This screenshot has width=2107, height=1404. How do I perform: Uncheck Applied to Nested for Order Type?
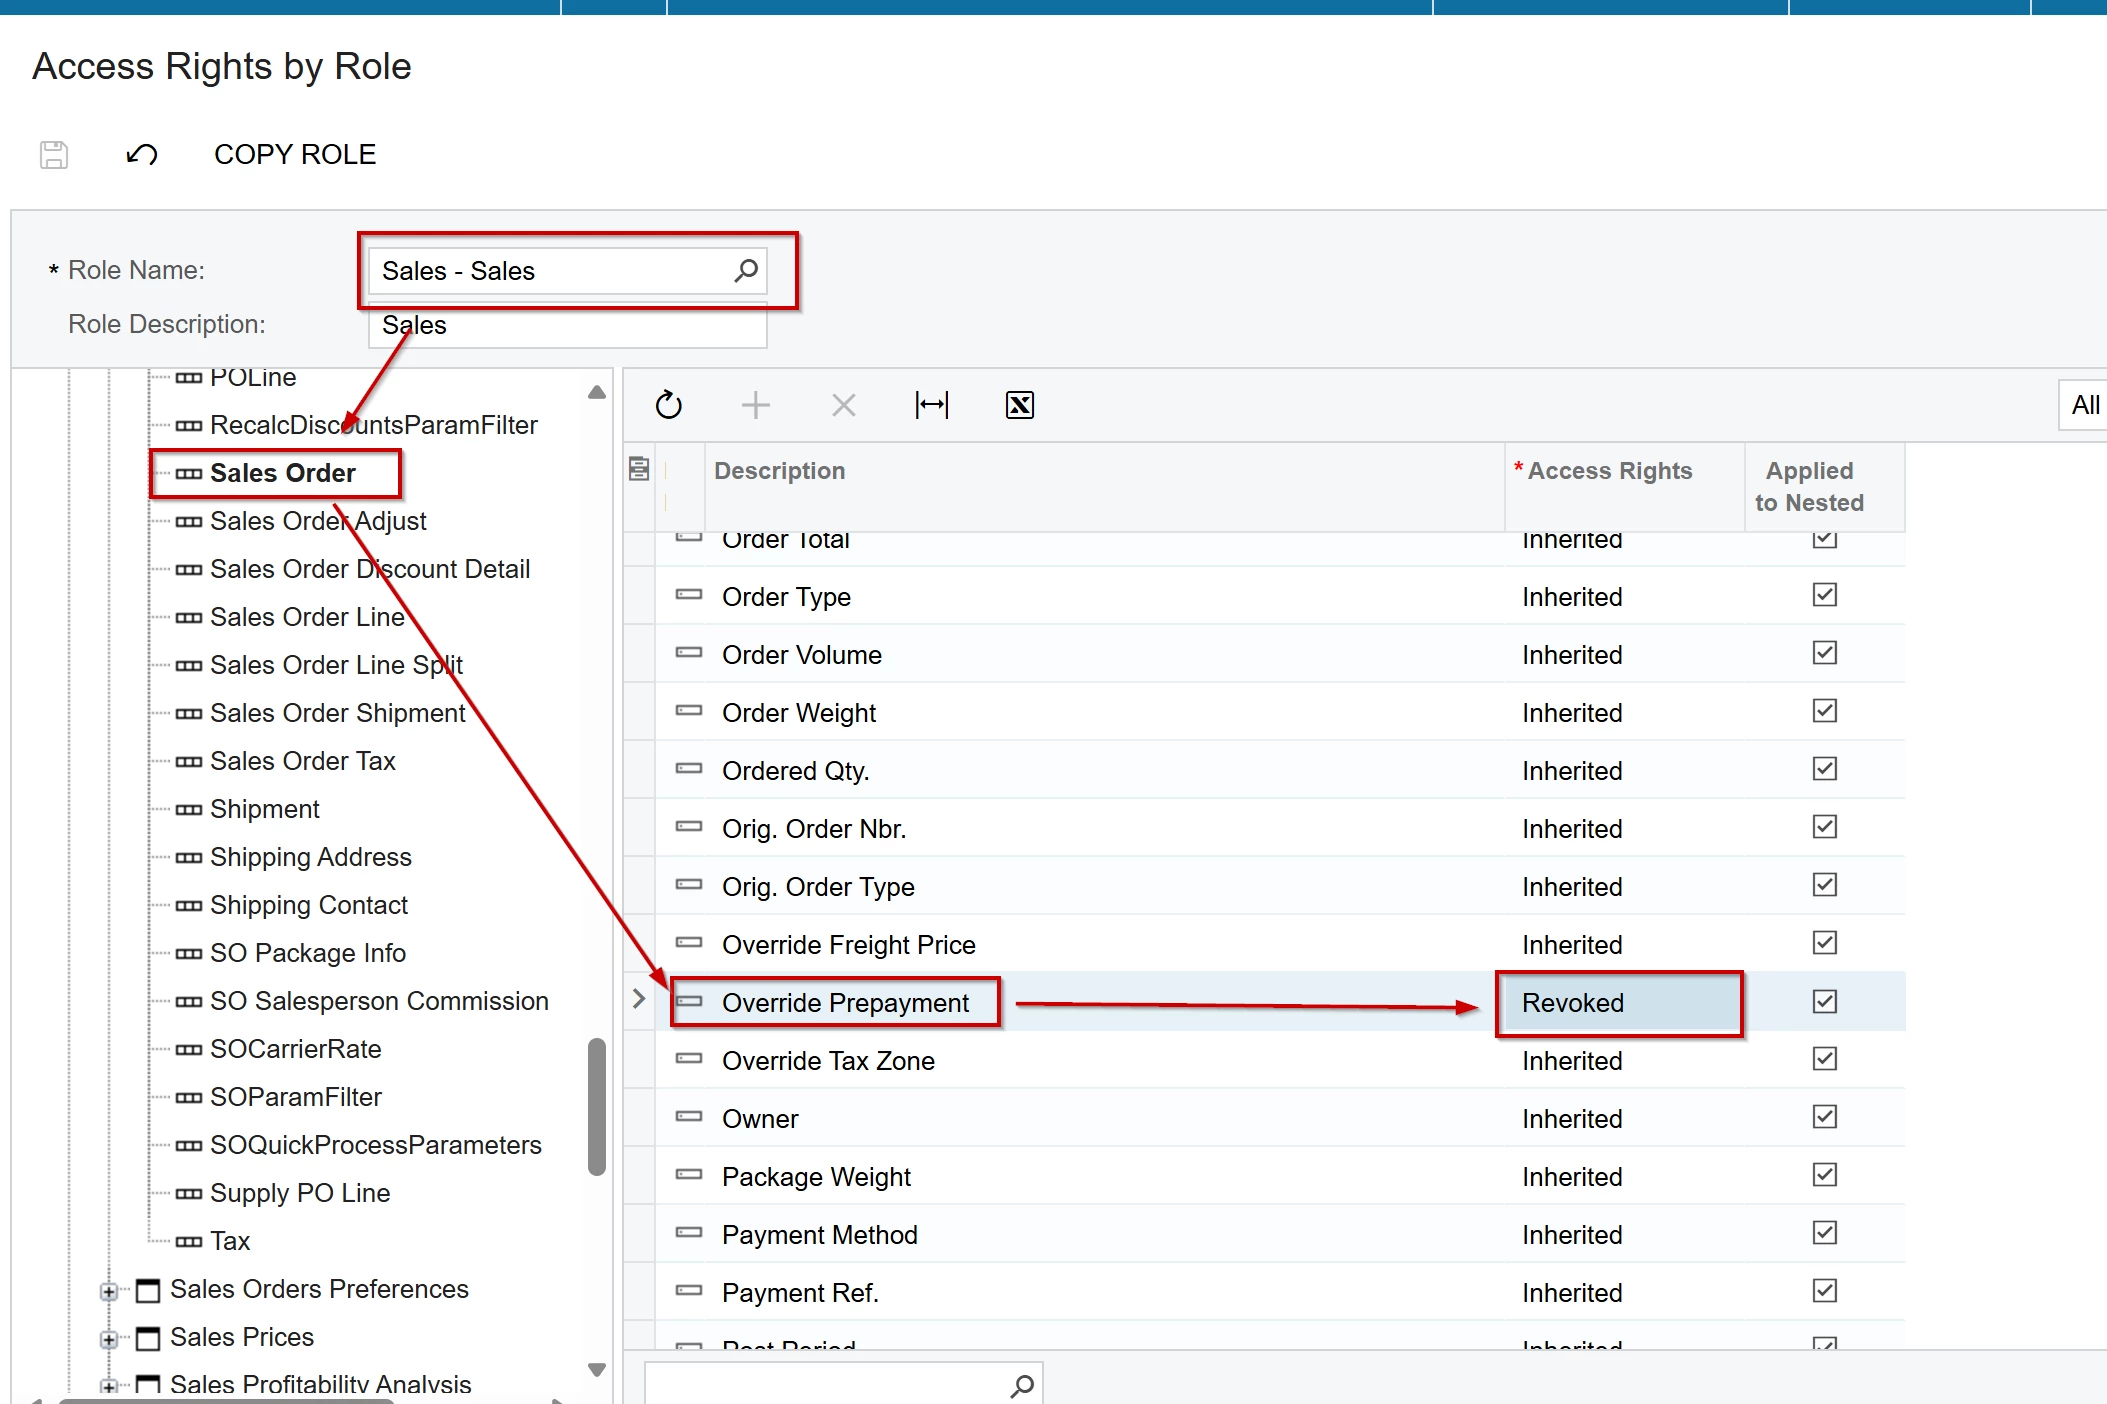click(1824, 596)
